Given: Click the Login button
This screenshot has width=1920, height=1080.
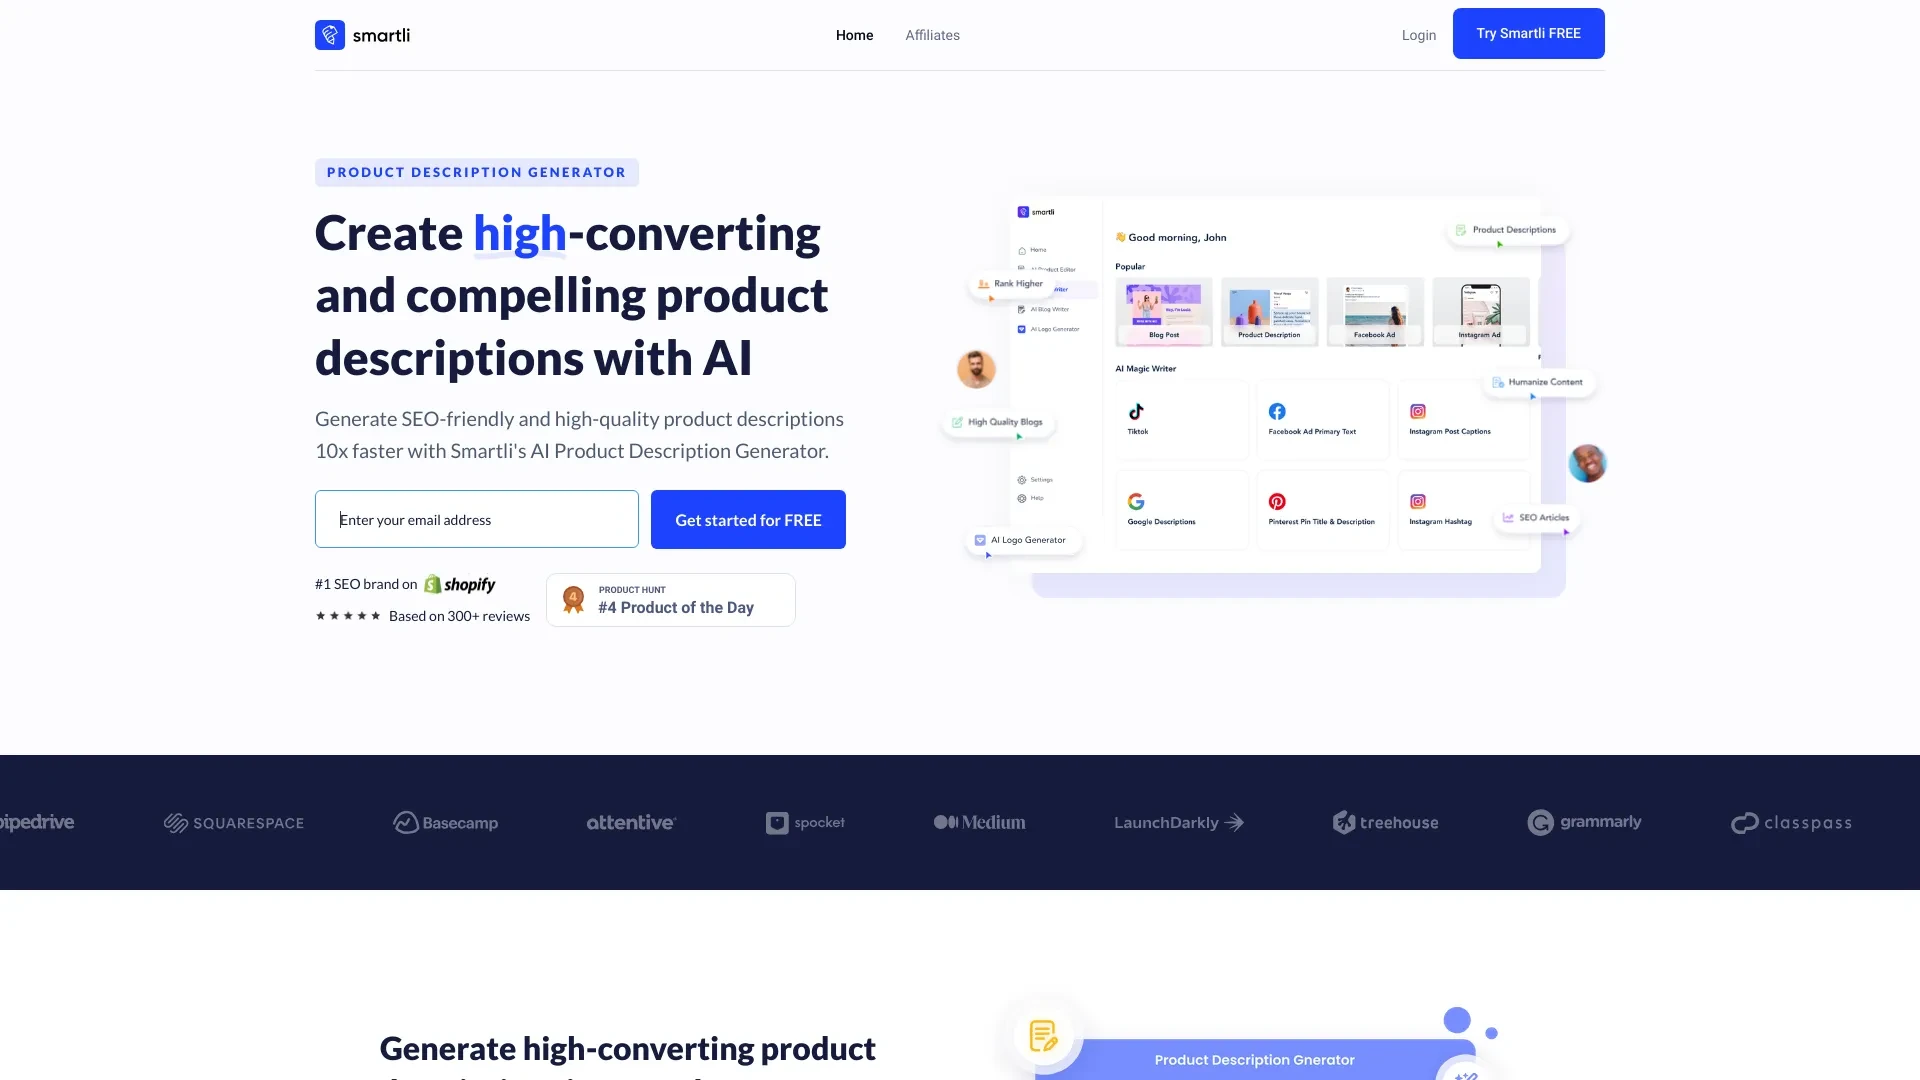Looking at the screenshot, I should click(1419, 33).
